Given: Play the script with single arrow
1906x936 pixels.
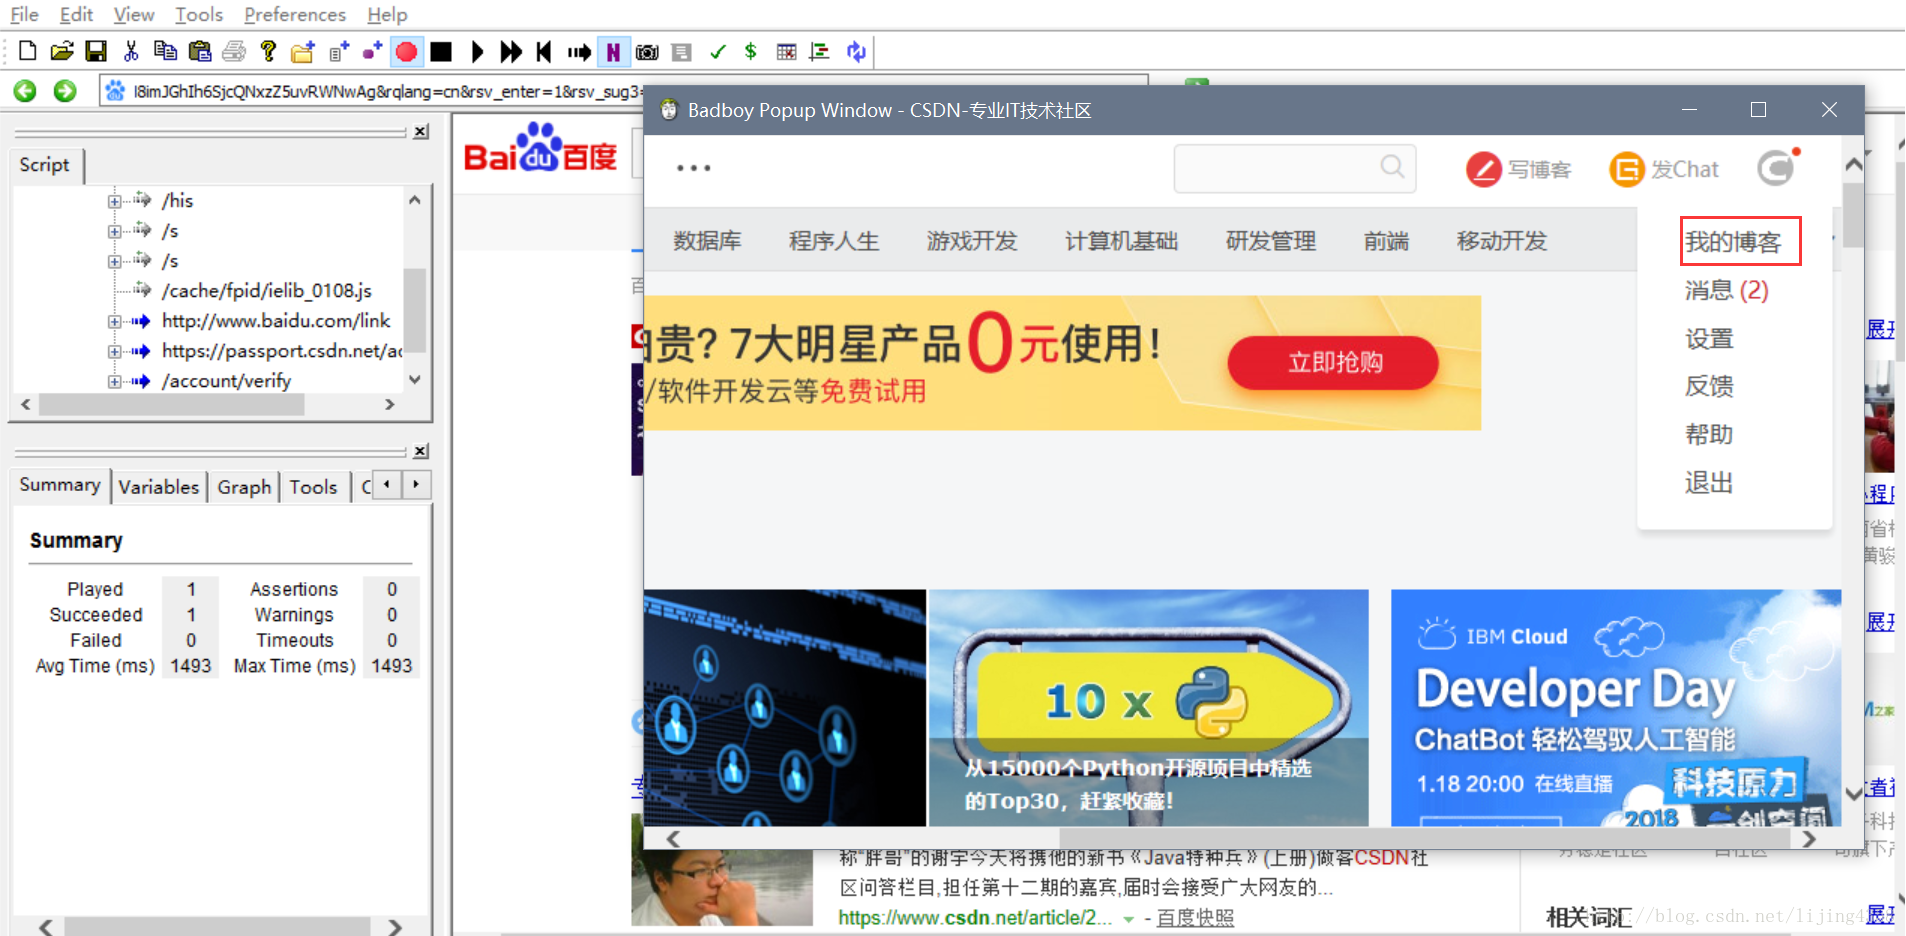Looking at the screenshot, I should (477, 51).
